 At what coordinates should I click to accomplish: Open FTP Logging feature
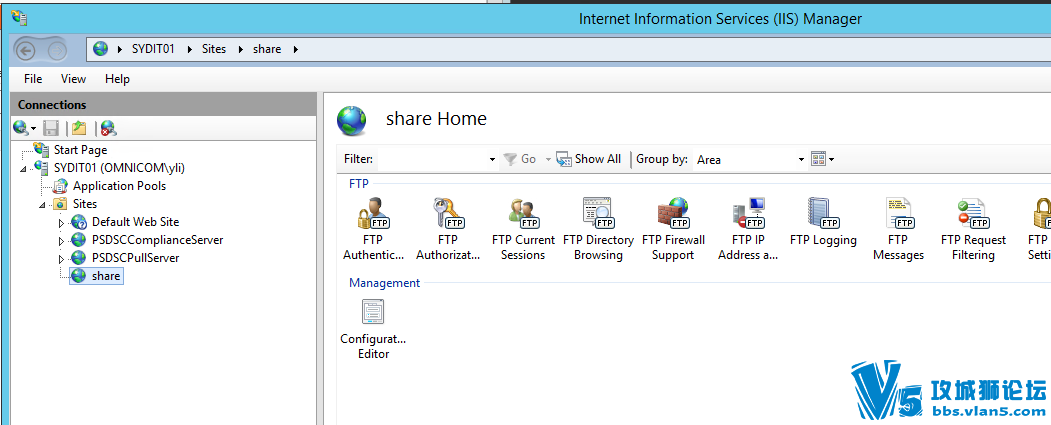click(823, 222)
